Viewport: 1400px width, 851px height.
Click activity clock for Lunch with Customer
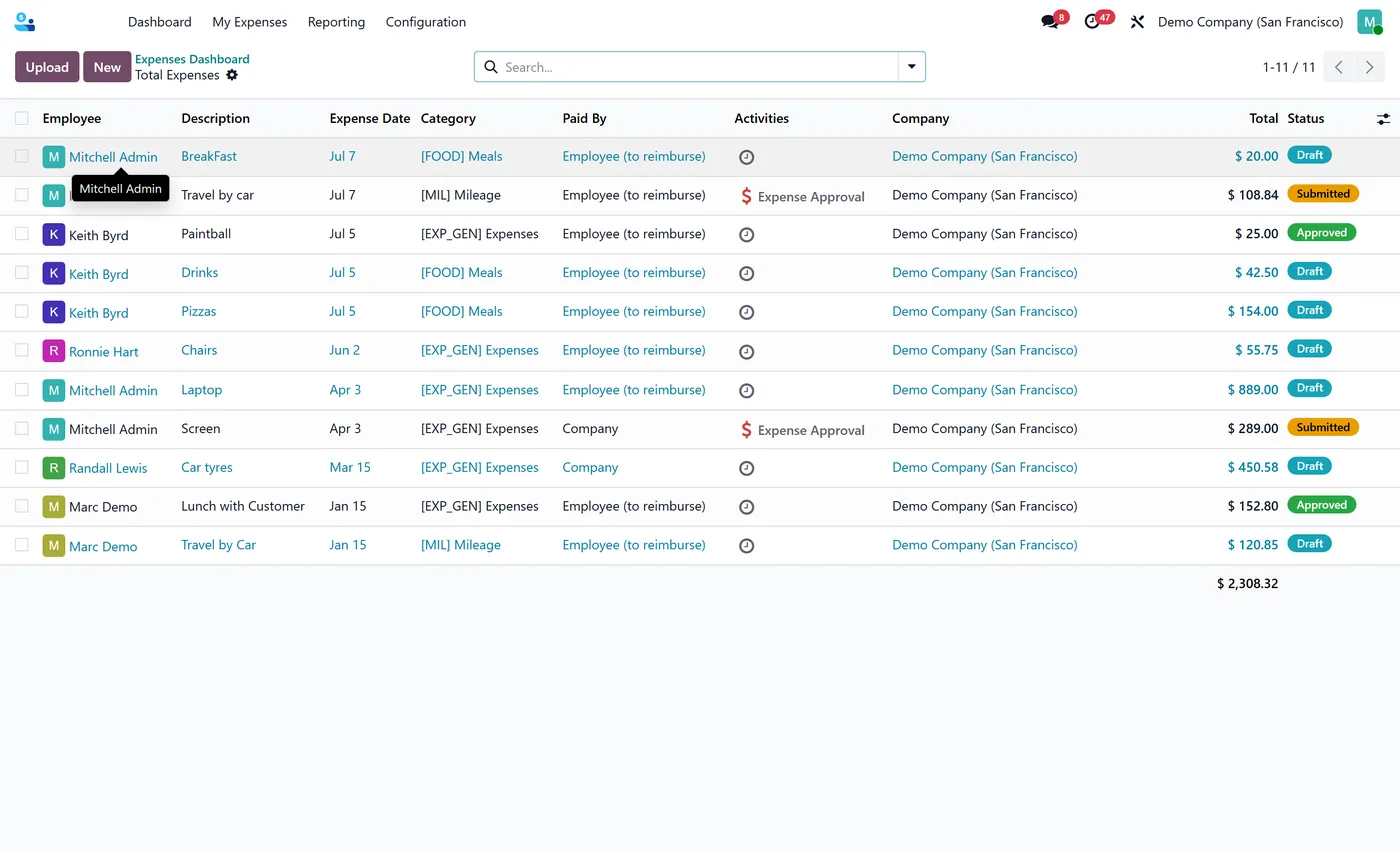[746, 507]
